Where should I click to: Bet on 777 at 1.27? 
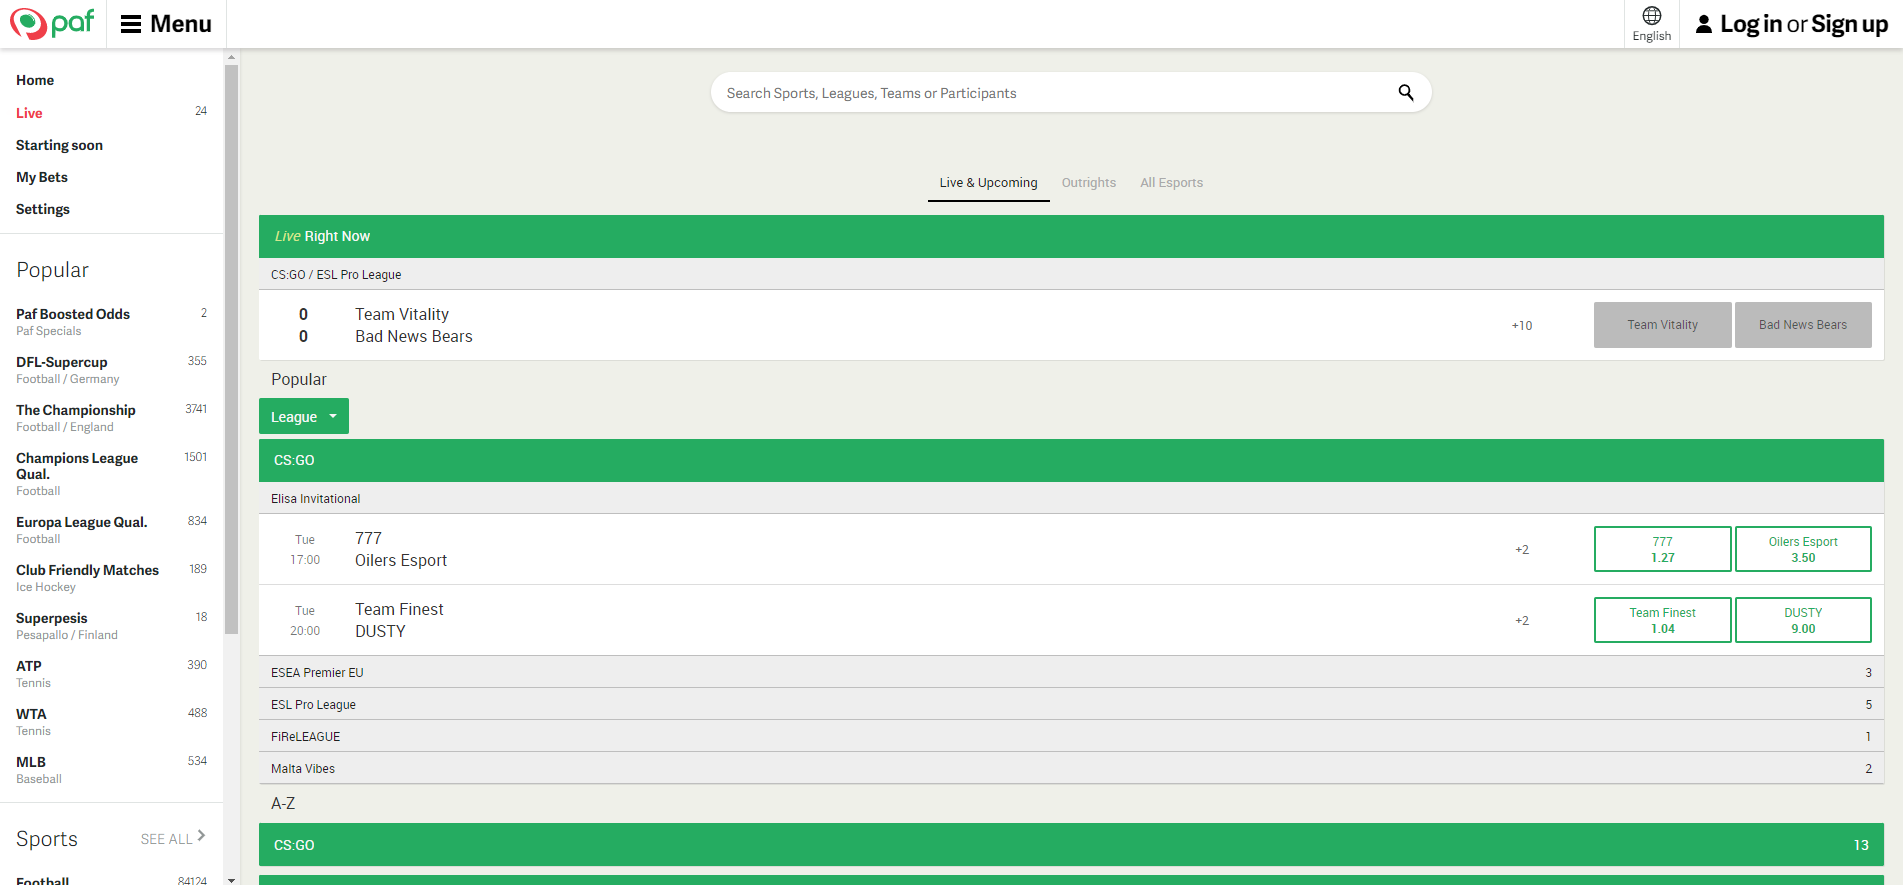pyautogui.click(x=1662, y=549)
